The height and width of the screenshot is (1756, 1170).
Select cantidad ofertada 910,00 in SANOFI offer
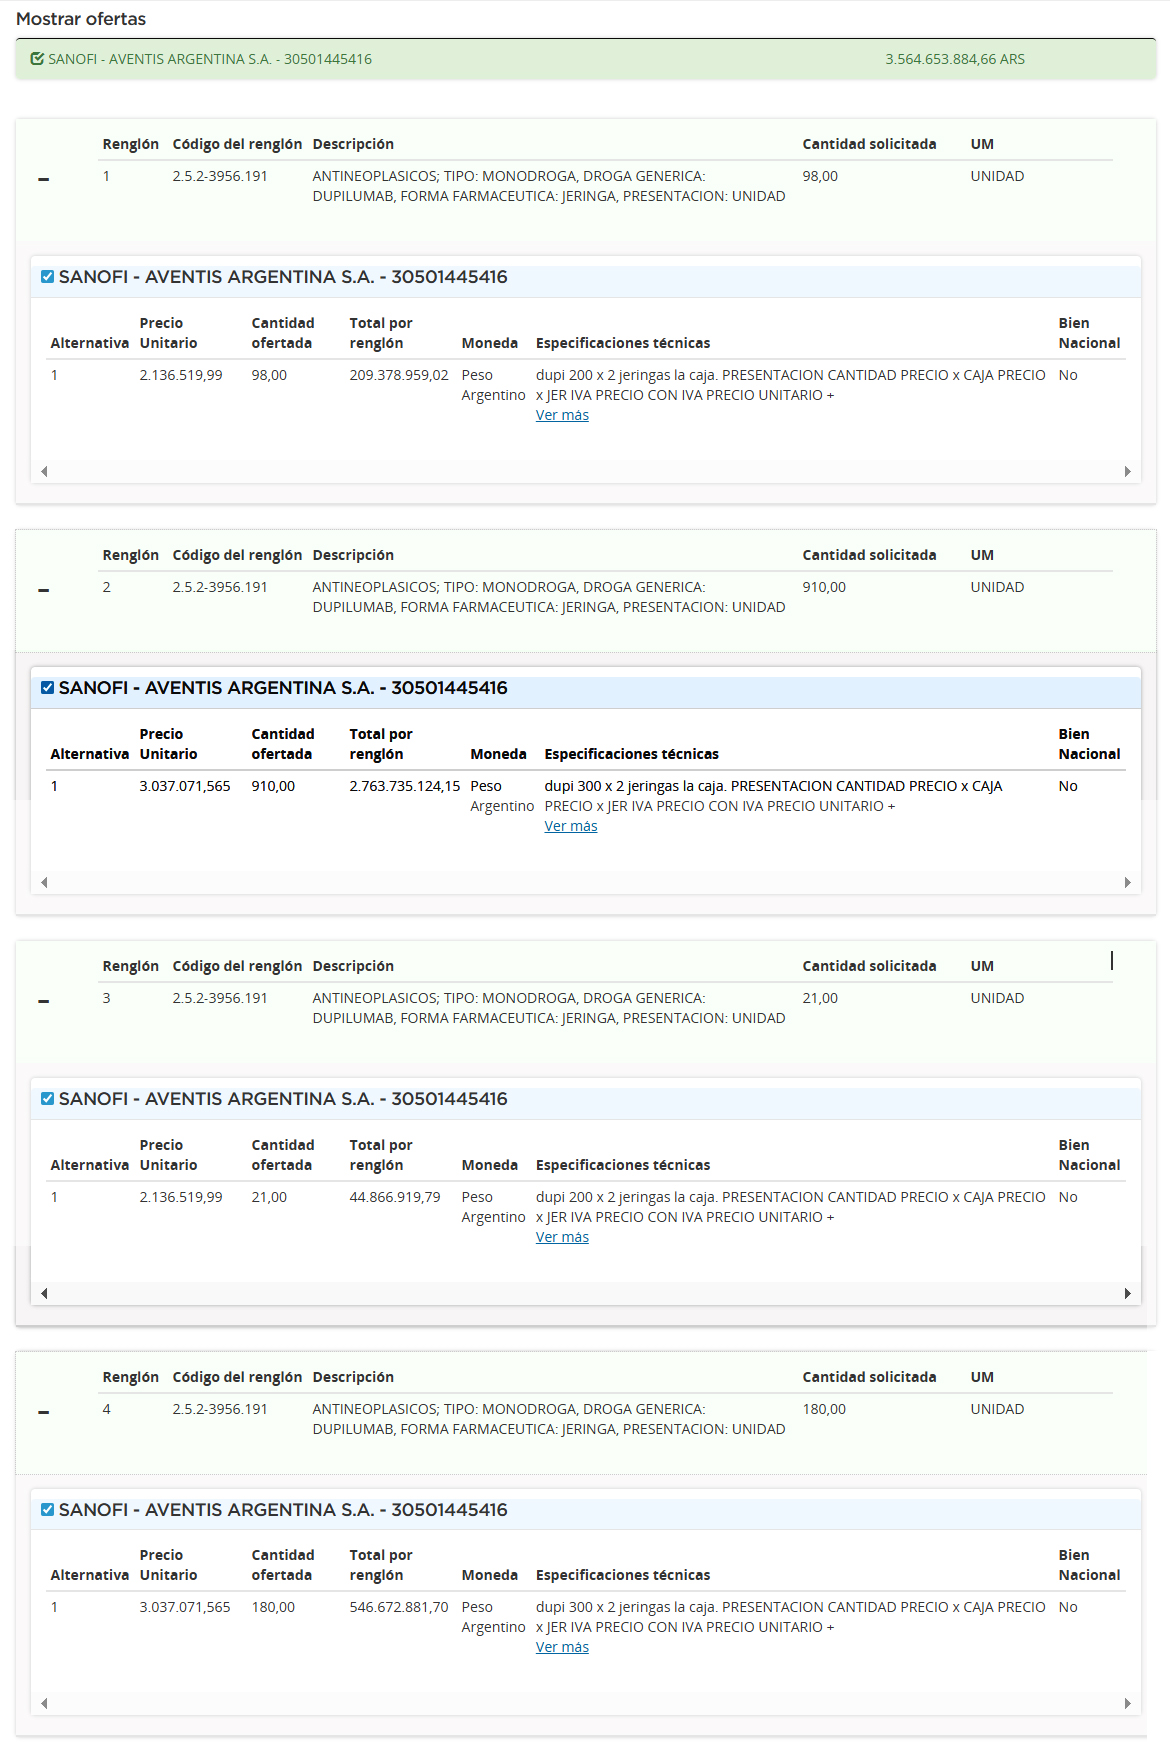click(273, 786)
